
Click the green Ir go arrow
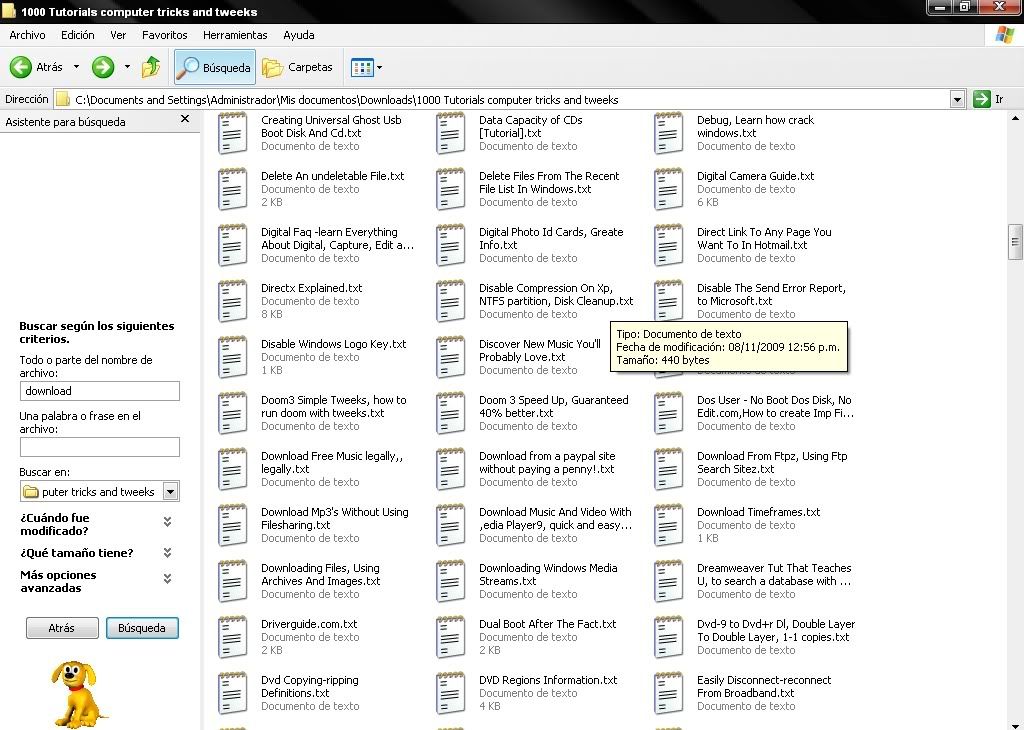tap(981, 99)
